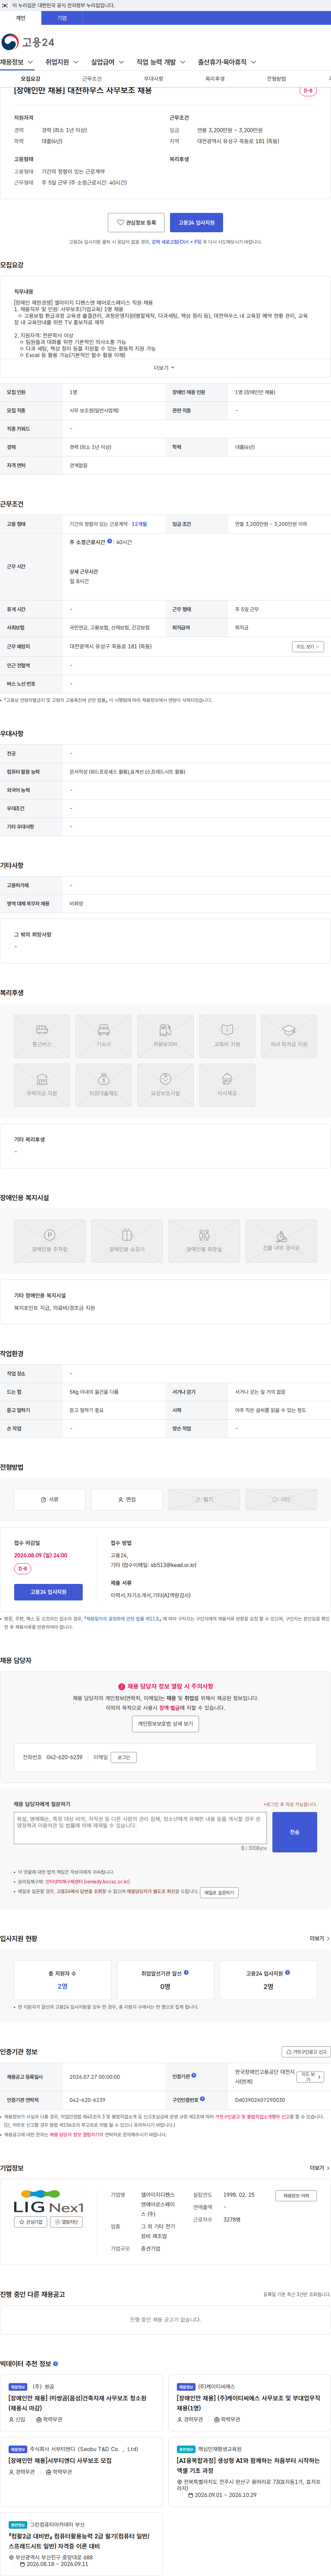Image resolution: width=331 pixels, height=2576 pixels.
Task: Click the top 고용24 입사지원 button
Action: 196,223
